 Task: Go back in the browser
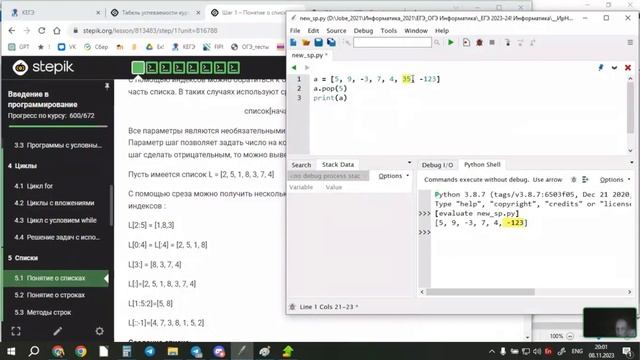point(12,31)
